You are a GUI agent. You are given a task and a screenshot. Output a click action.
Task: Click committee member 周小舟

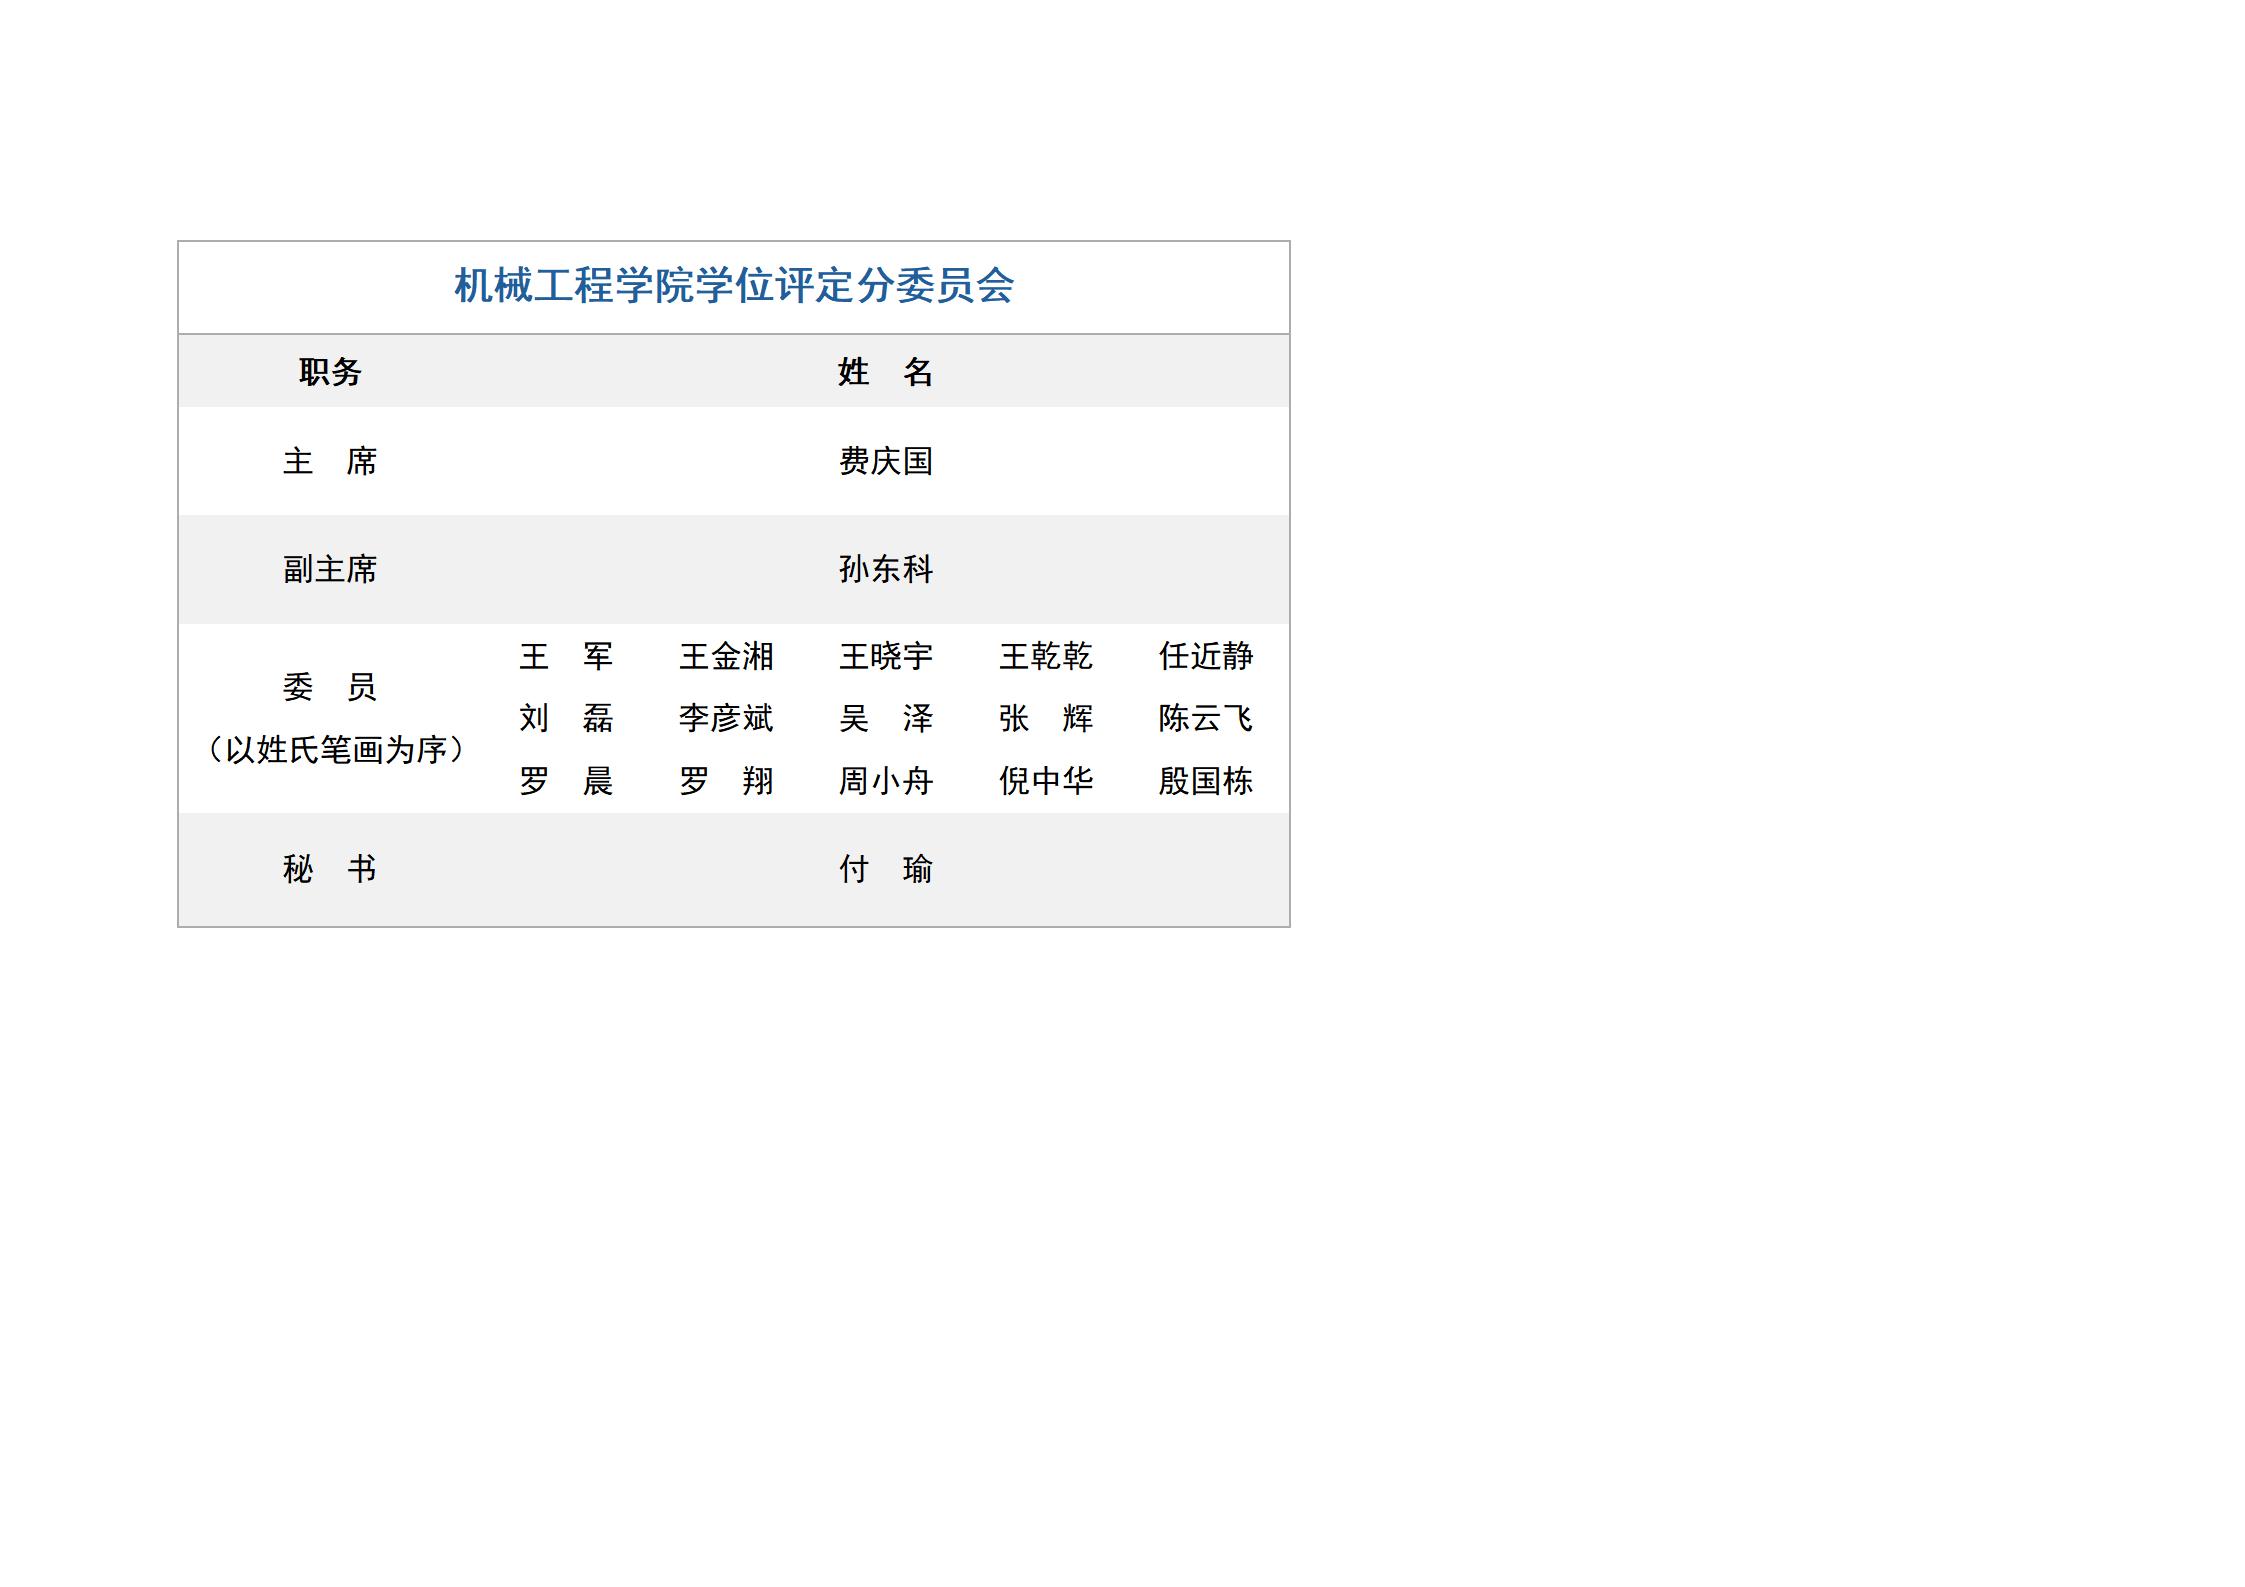coord(885,780)
